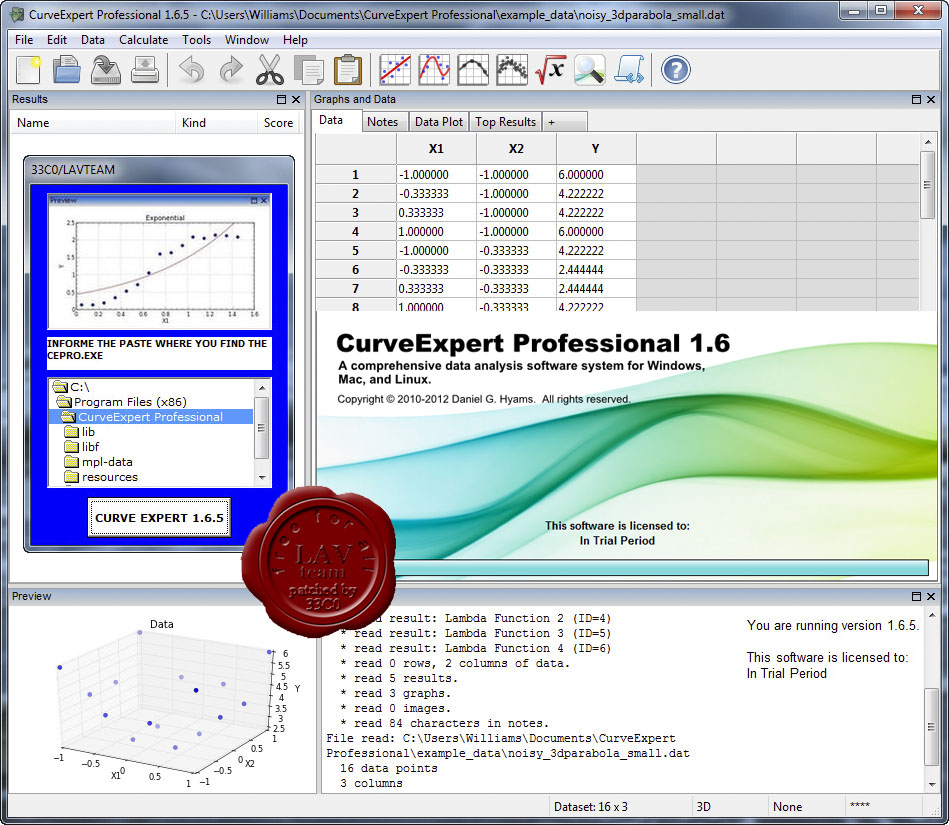Sort results by Score column
The image size is (949, 825).
278,123
